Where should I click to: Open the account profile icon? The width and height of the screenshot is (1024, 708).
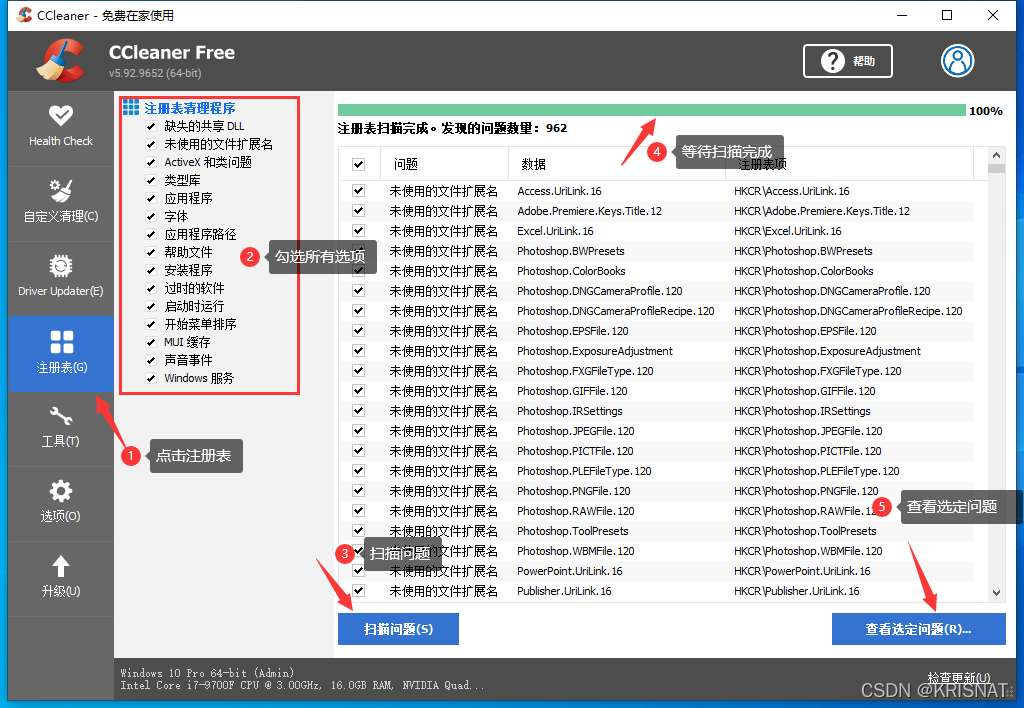[x=957, y=61]
